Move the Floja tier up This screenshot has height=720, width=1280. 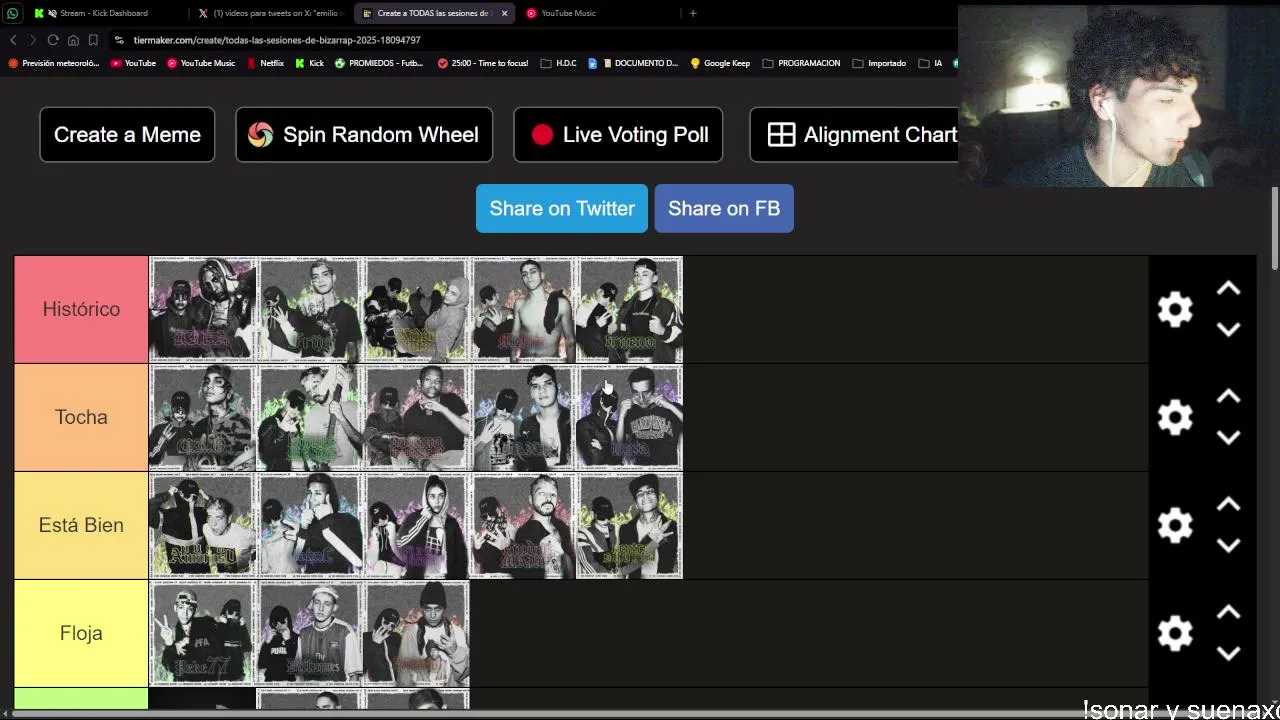coord(1228,613)
